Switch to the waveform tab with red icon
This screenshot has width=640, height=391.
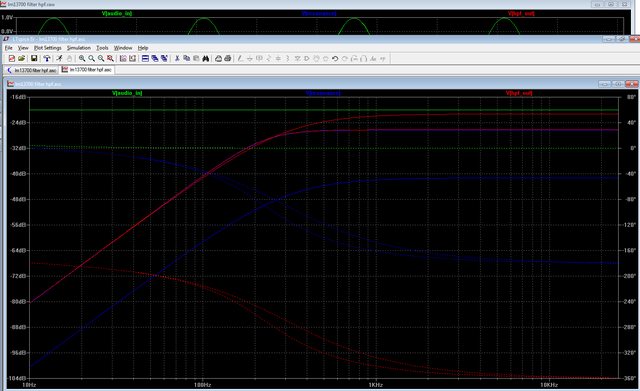click(87, 70)
